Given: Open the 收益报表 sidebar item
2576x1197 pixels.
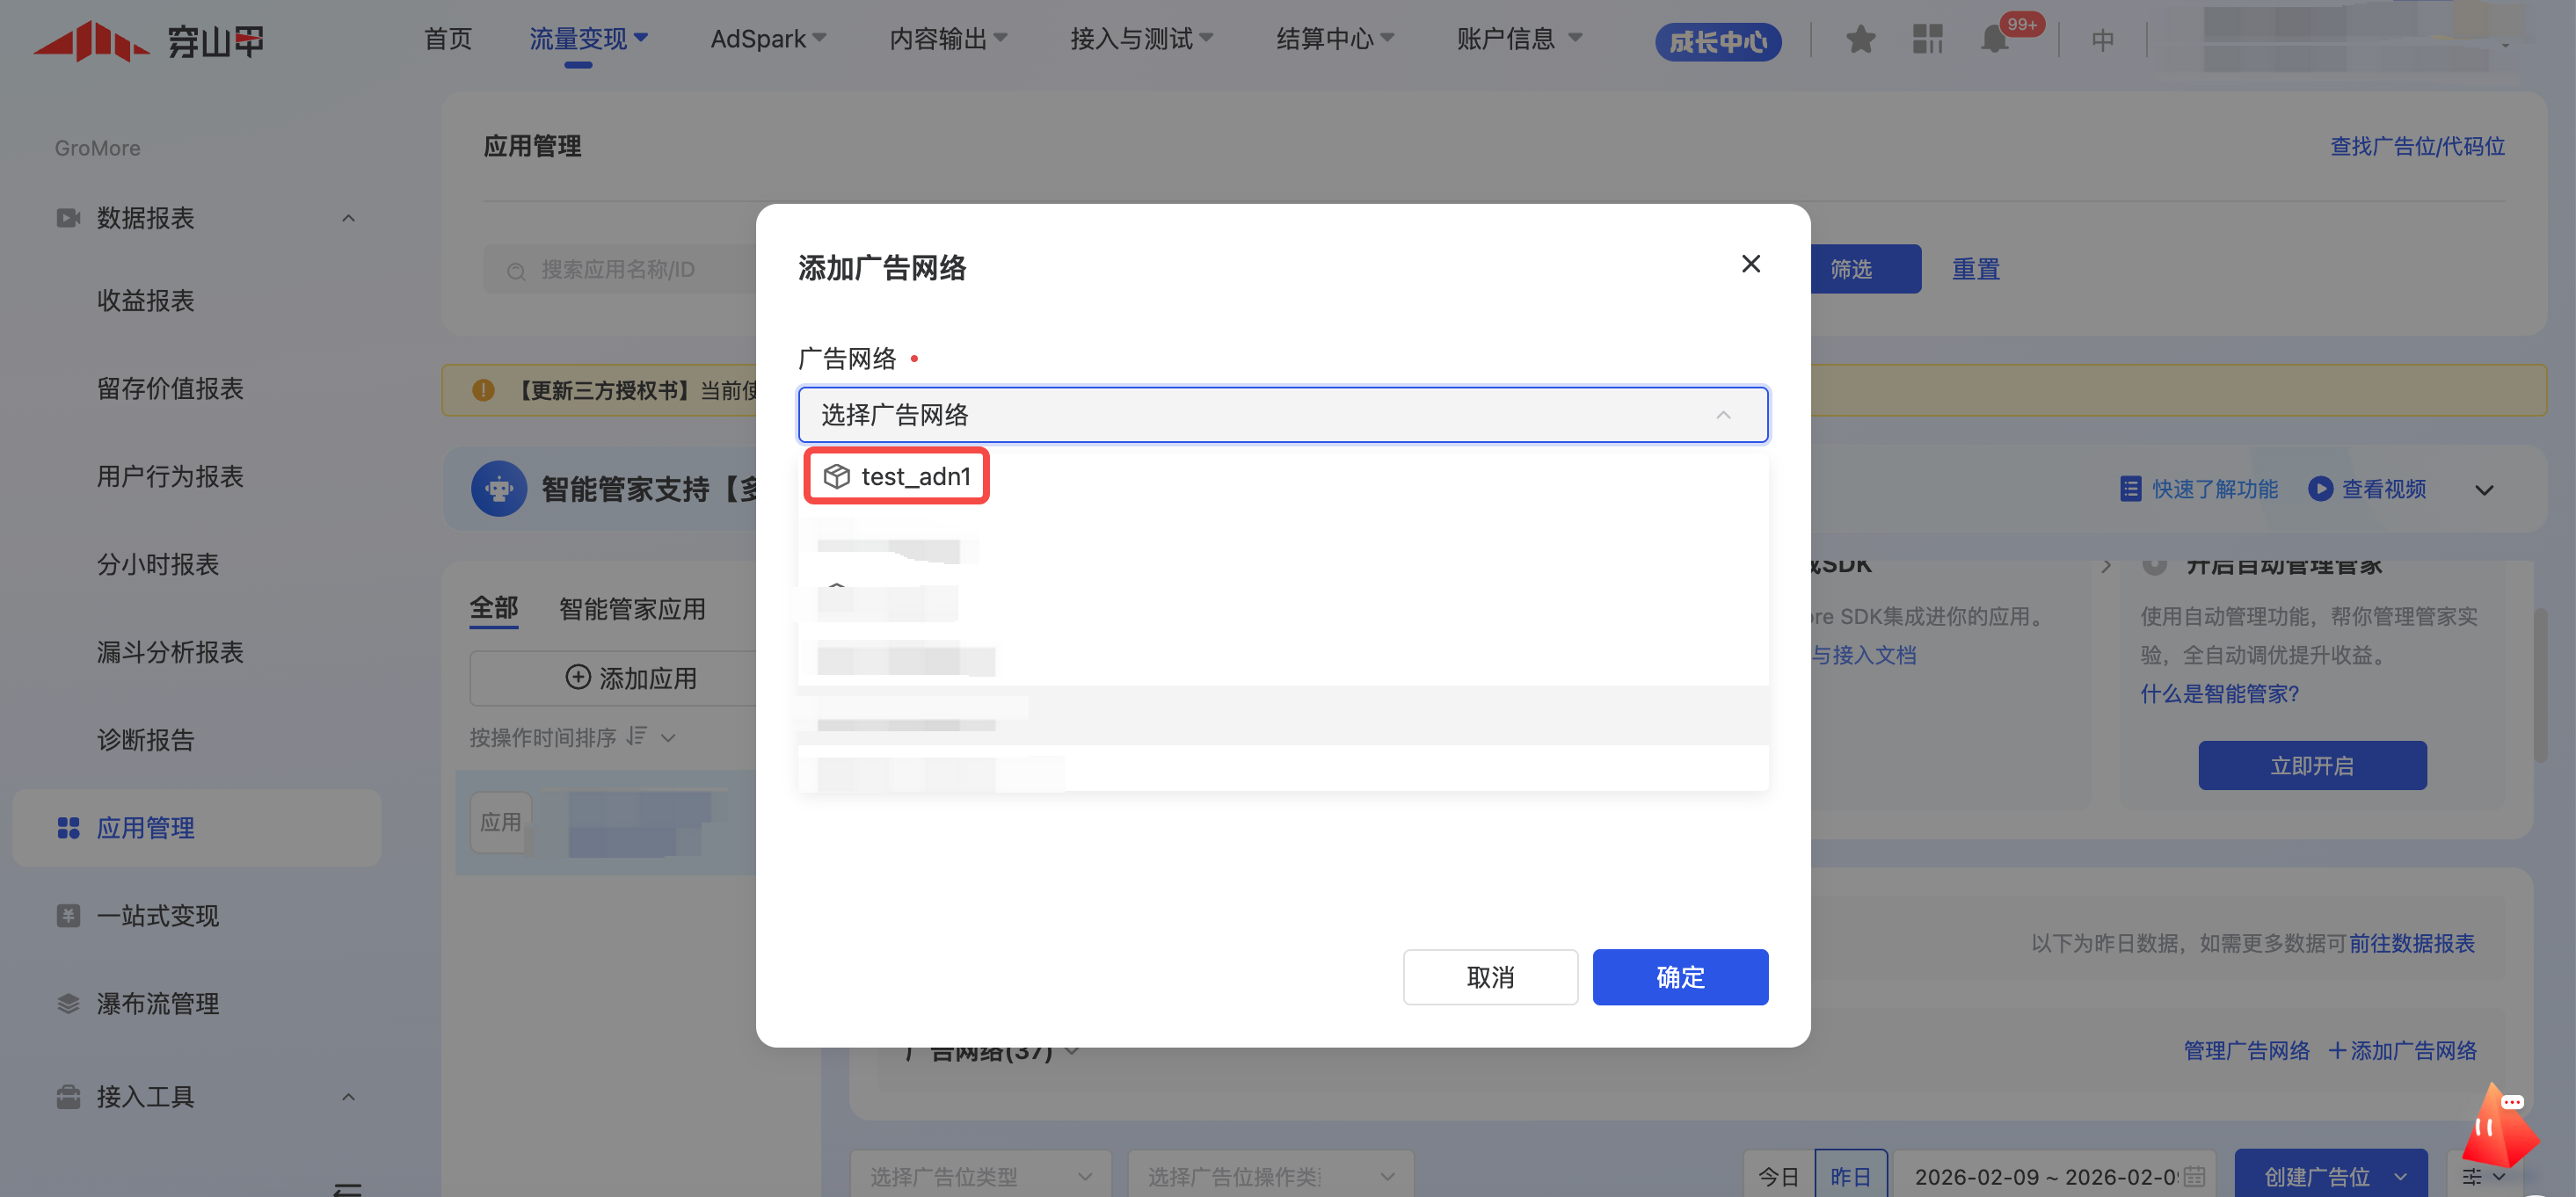Looking at the screenshot, I should point(145,301).
